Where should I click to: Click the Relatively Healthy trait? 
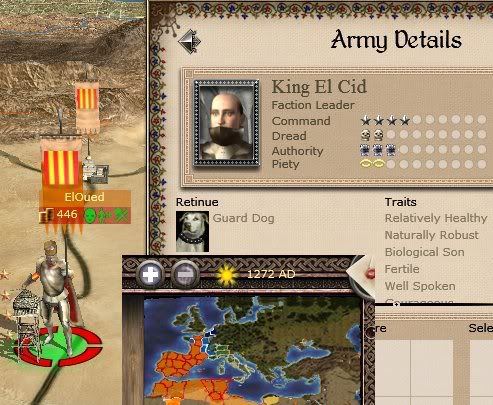(436, 218)
